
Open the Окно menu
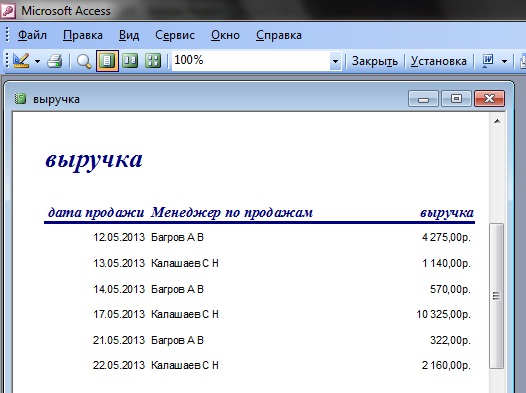tap(225, 35)
